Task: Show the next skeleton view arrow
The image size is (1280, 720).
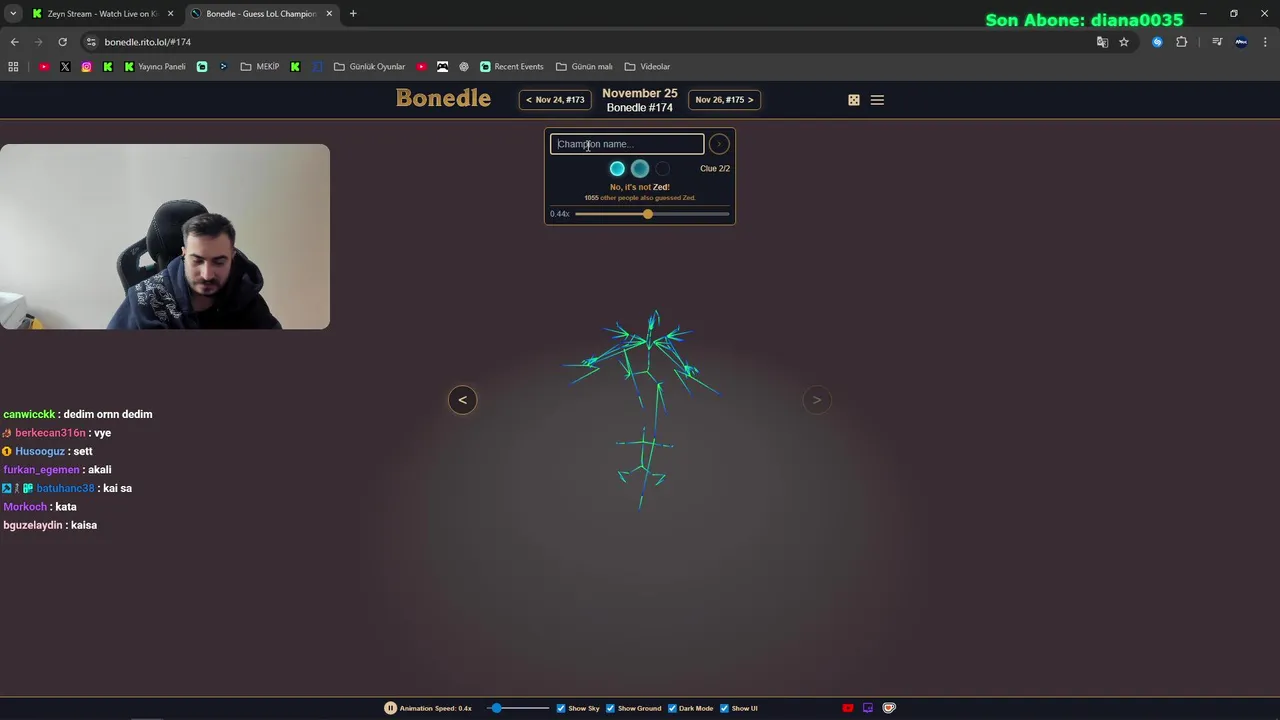Action: point(816,400)
